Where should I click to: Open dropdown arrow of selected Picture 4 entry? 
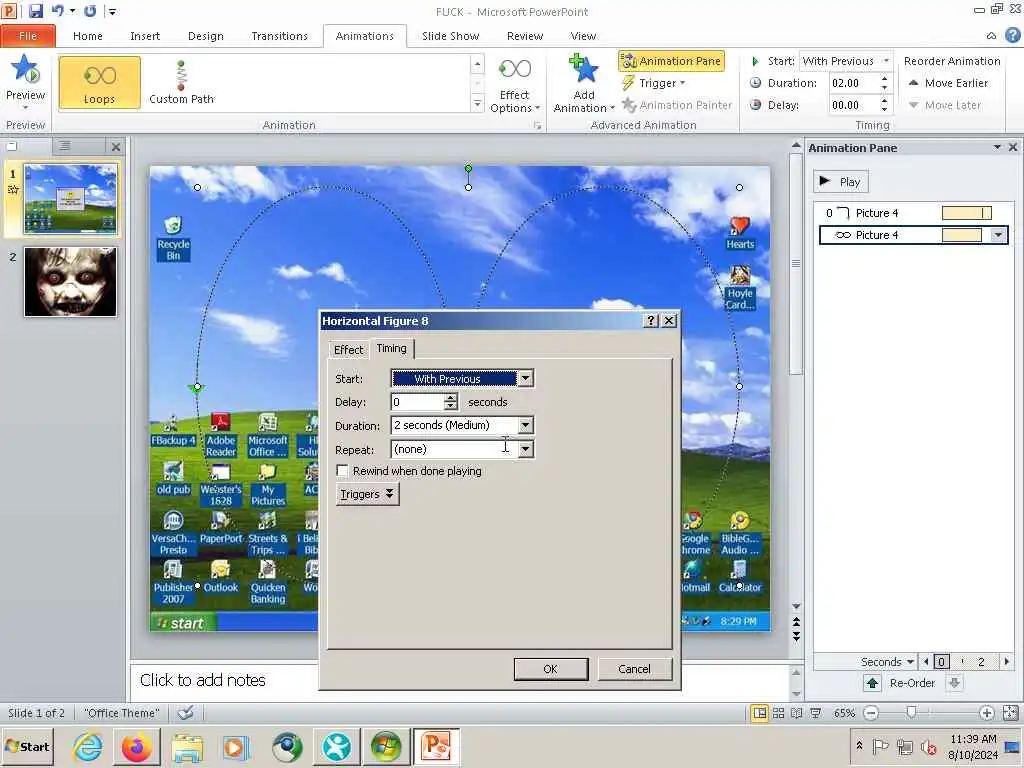point(998,235)
